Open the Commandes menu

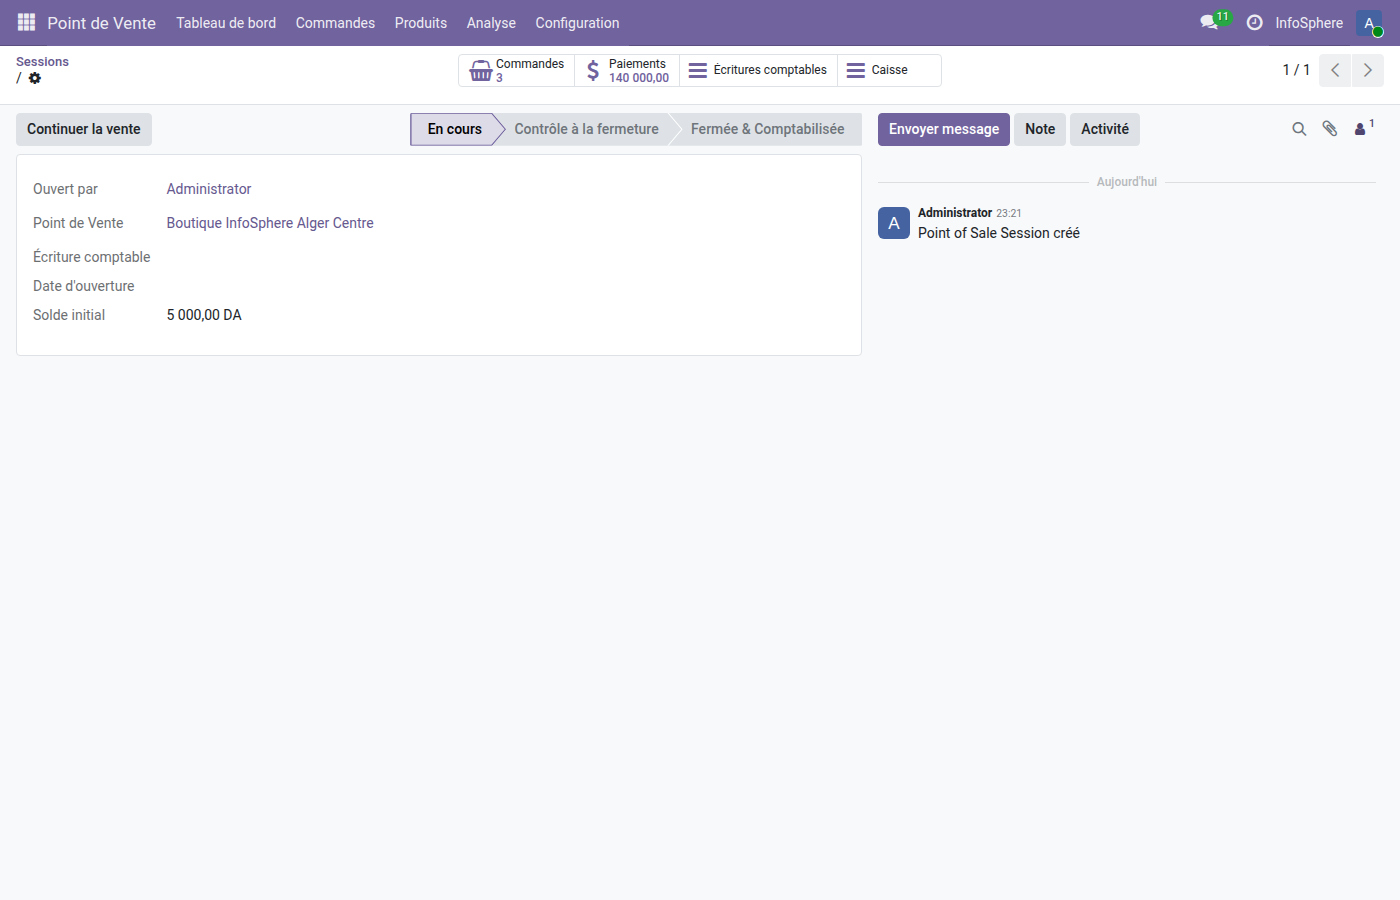click(335, 23)
